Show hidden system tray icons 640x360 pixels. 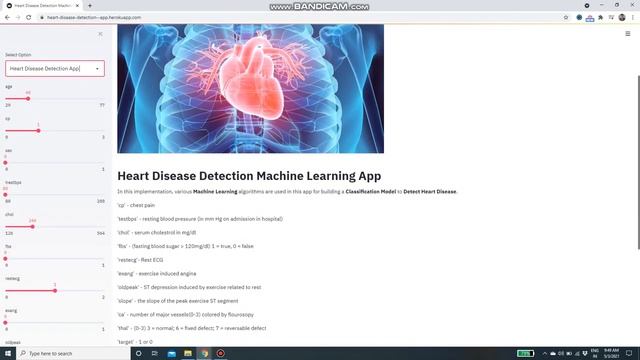click(544, 353)
